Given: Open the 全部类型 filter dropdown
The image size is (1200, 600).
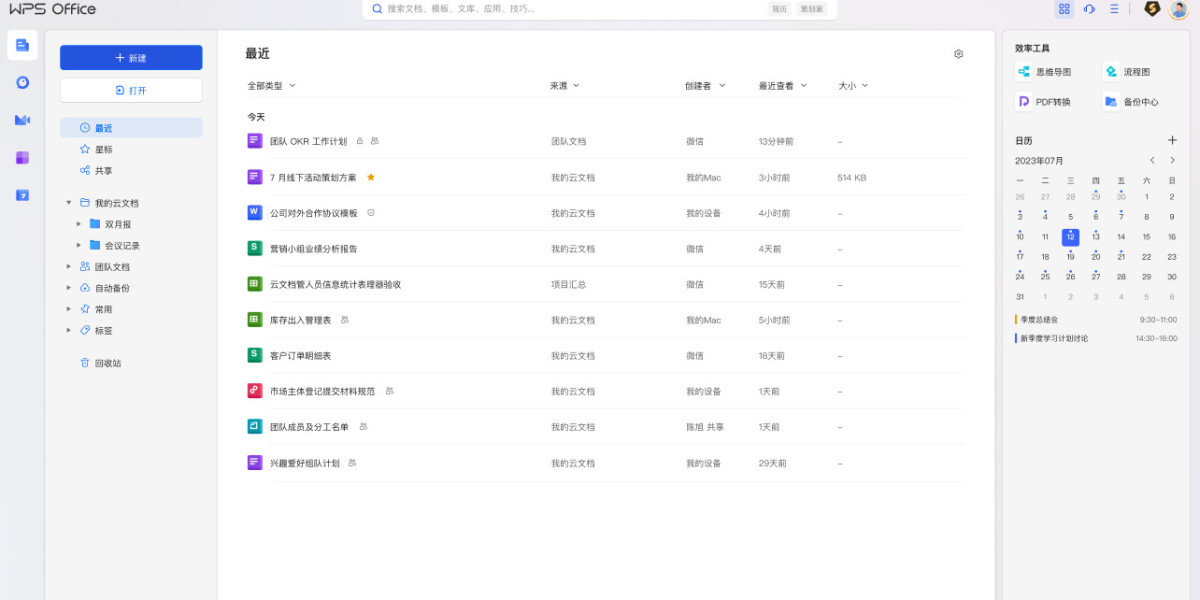Looking at the screenshot, I should (x=271, y=86).
